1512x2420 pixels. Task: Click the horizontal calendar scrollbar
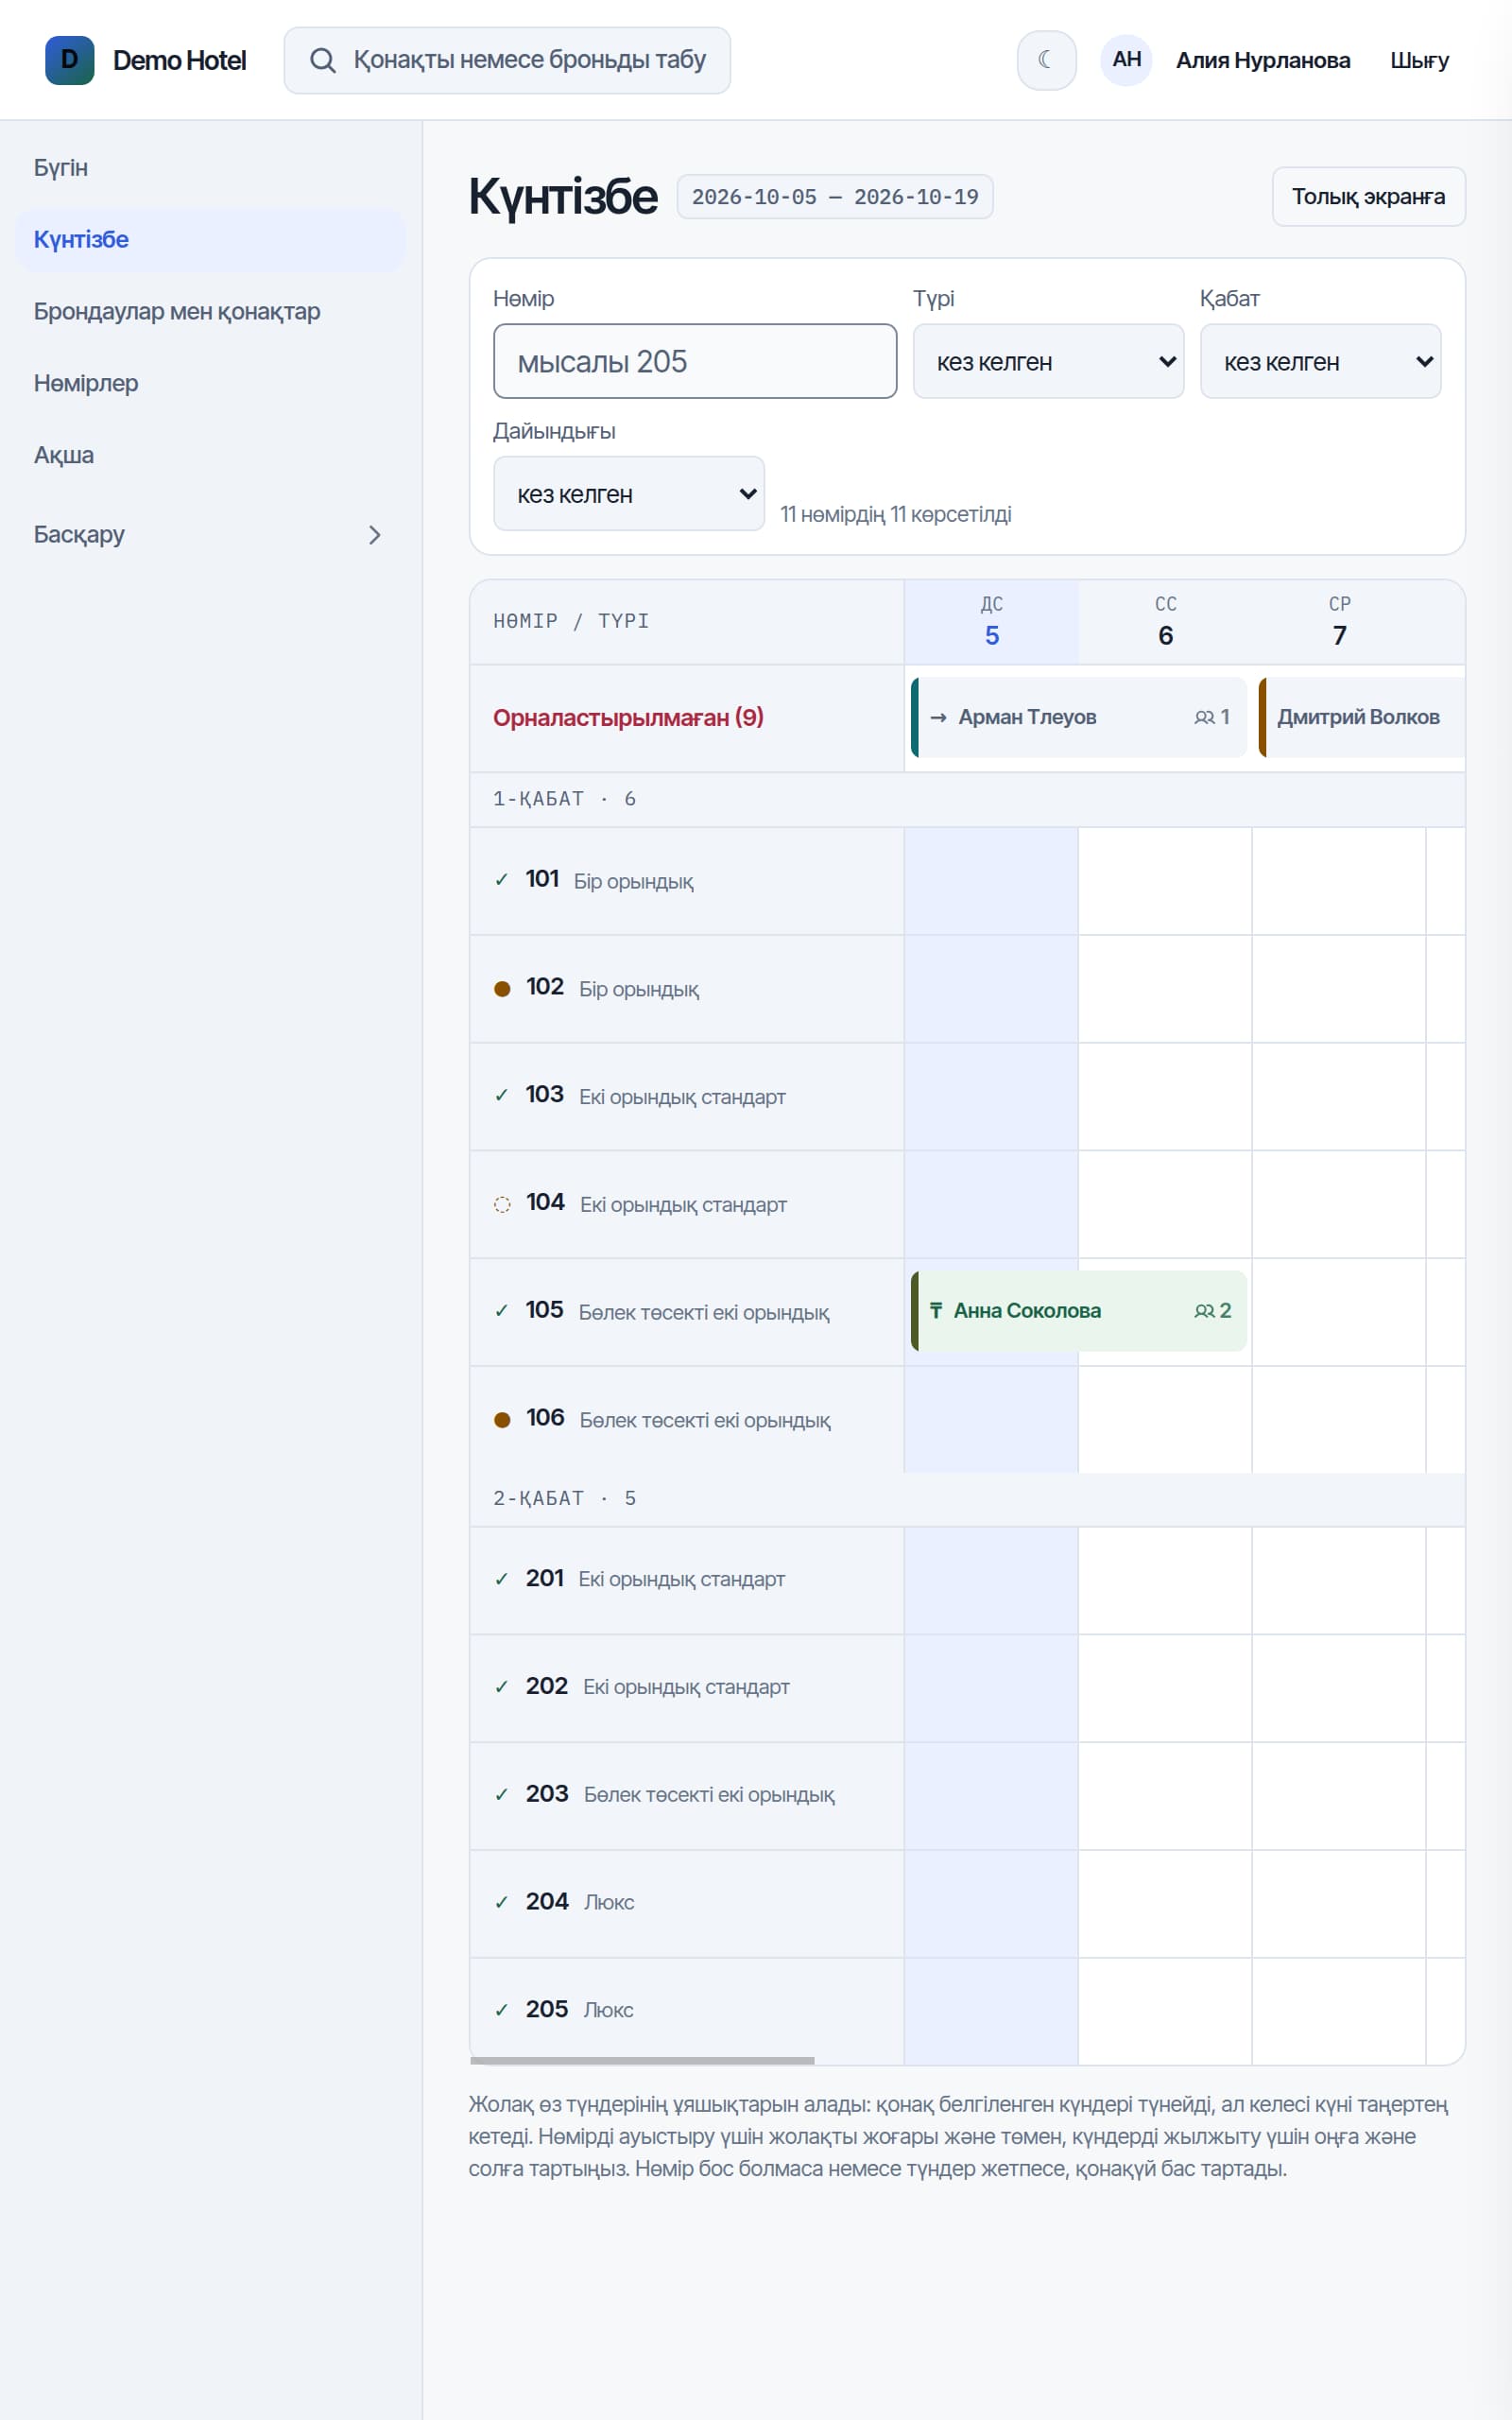click(642, 2060)
